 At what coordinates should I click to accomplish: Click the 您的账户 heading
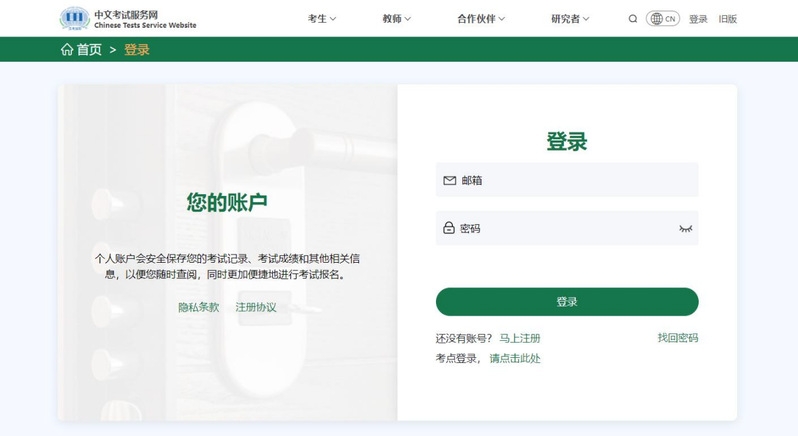coord(226,202)
